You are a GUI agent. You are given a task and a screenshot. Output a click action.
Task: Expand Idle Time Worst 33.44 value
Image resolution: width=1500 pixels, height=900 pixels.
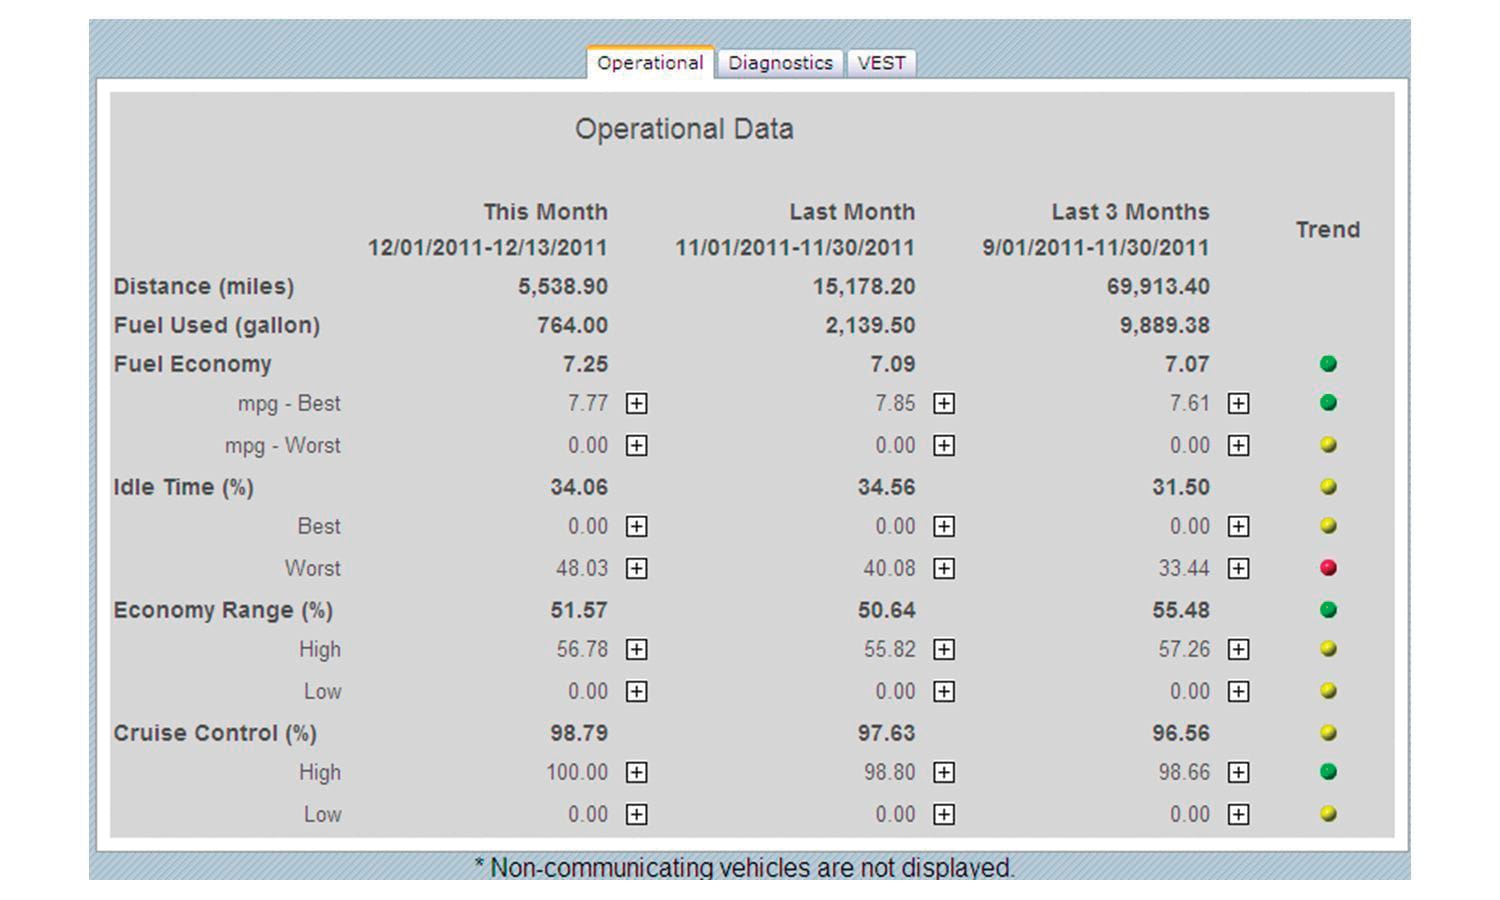click(1238, 568)
